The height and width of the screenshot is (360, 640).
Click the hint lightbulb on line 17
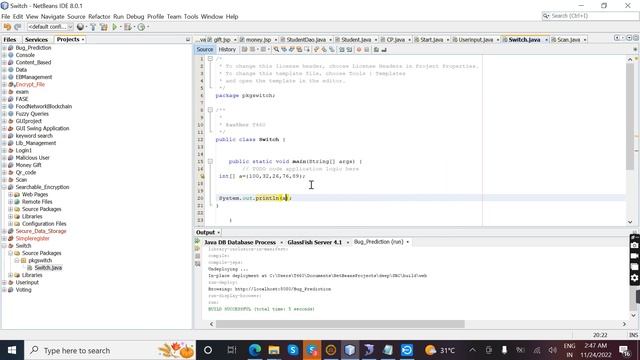tap(202, 176)
